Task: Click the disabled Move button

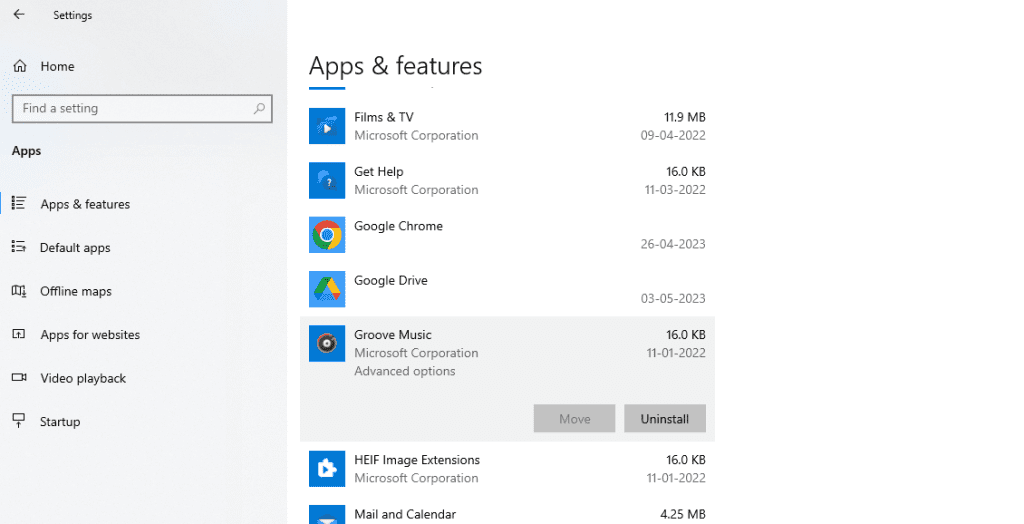Action: tap(574, 419)
